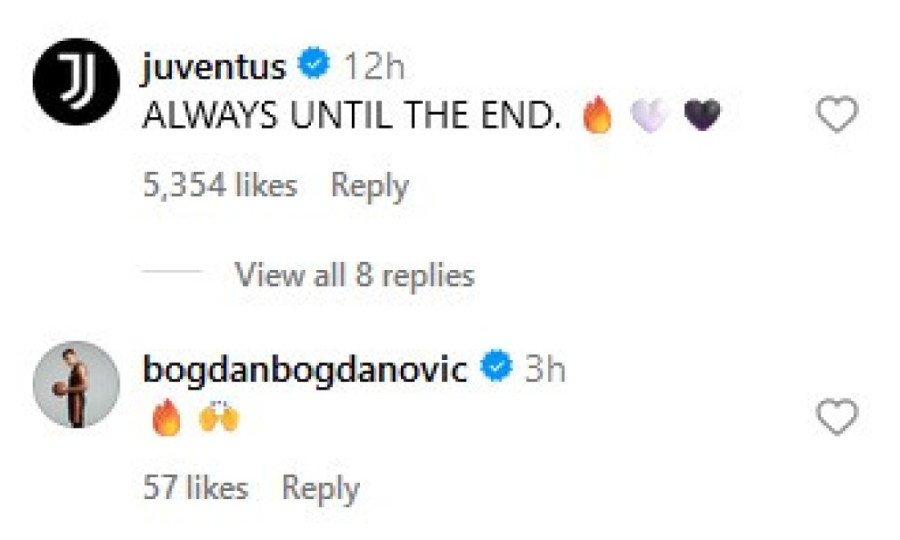Reply to the juventus comment

[x=370, y=186]
